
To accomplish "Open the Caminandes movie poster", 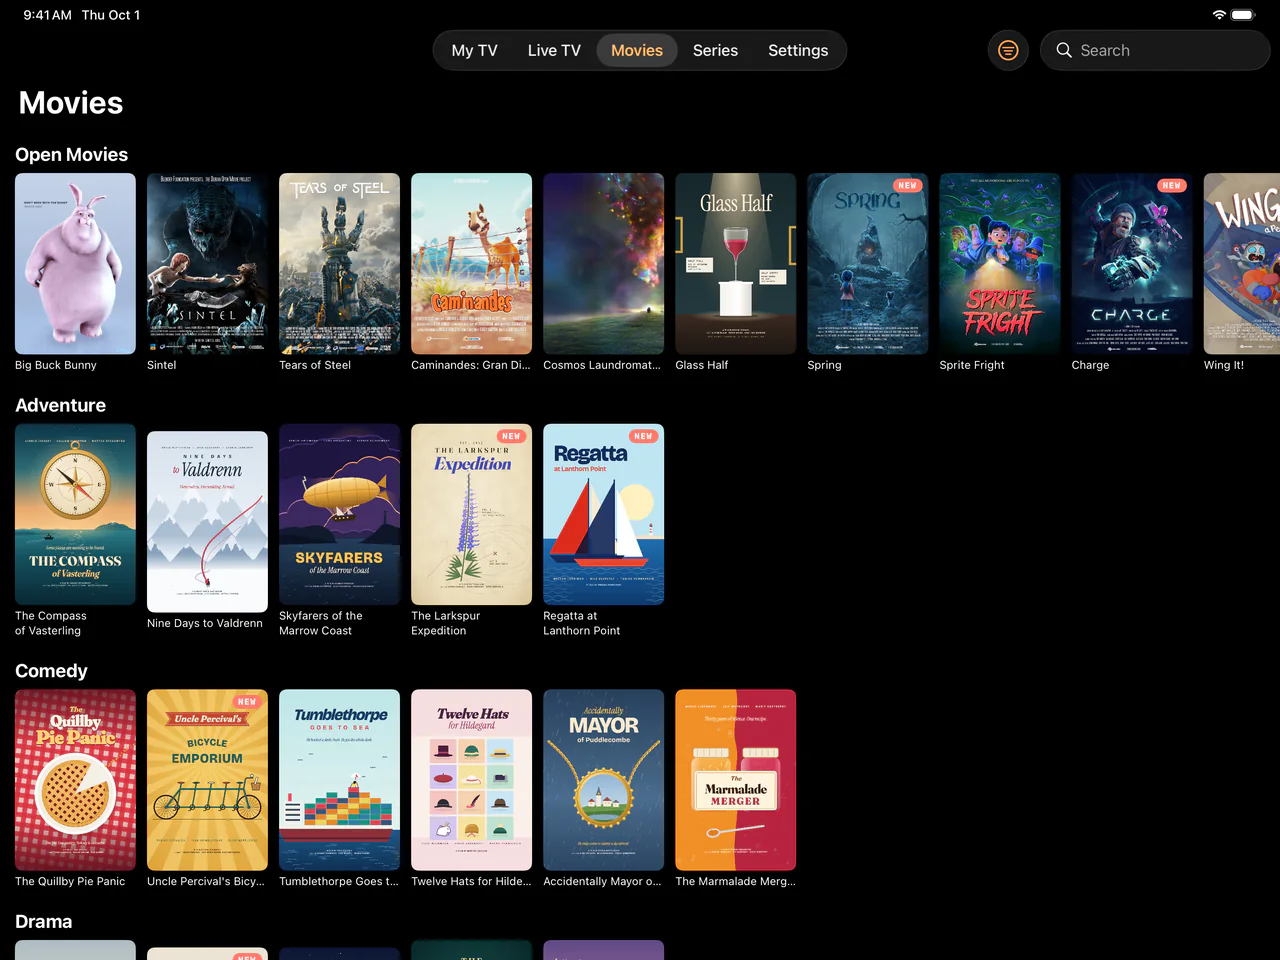I will click(471, 264).
